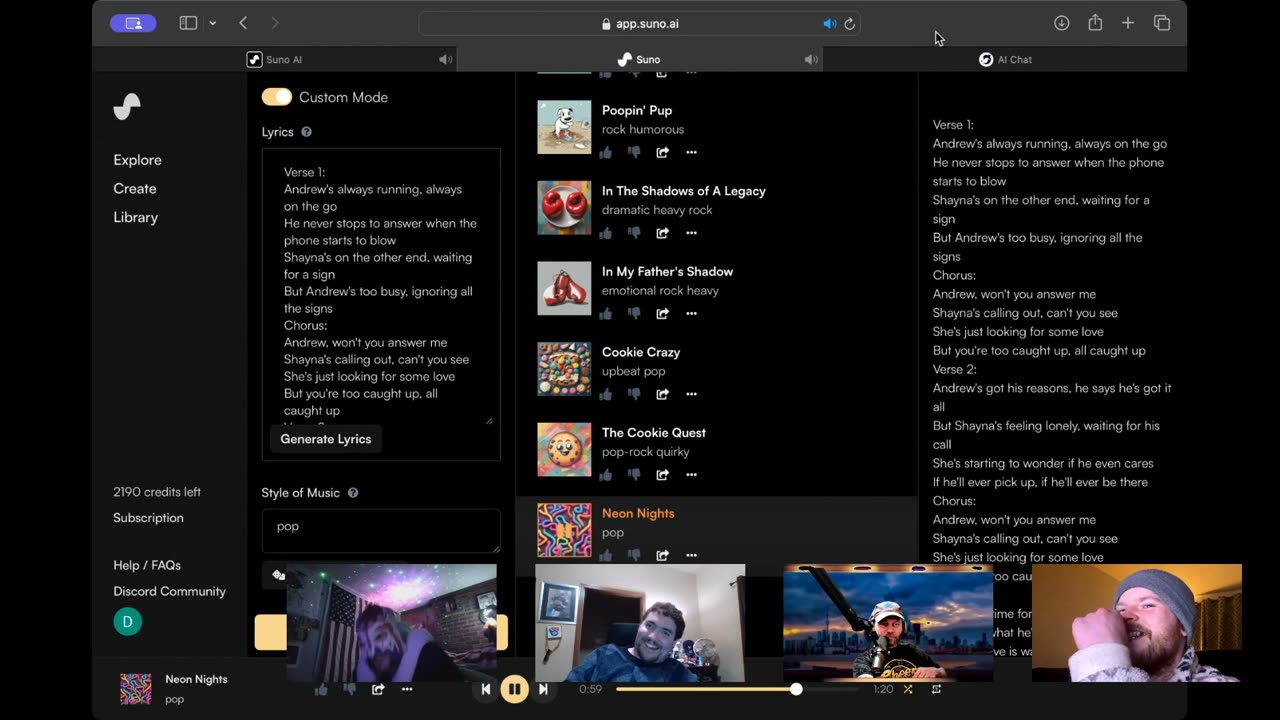Share the Poopin' Pup song

(662, 152)
